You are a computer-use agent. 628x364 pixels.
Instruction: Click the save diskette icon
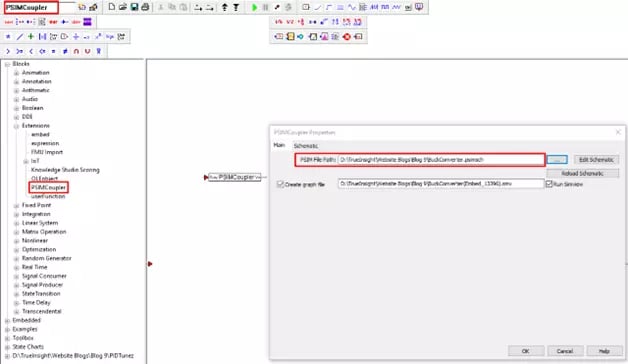pos(134,7)
